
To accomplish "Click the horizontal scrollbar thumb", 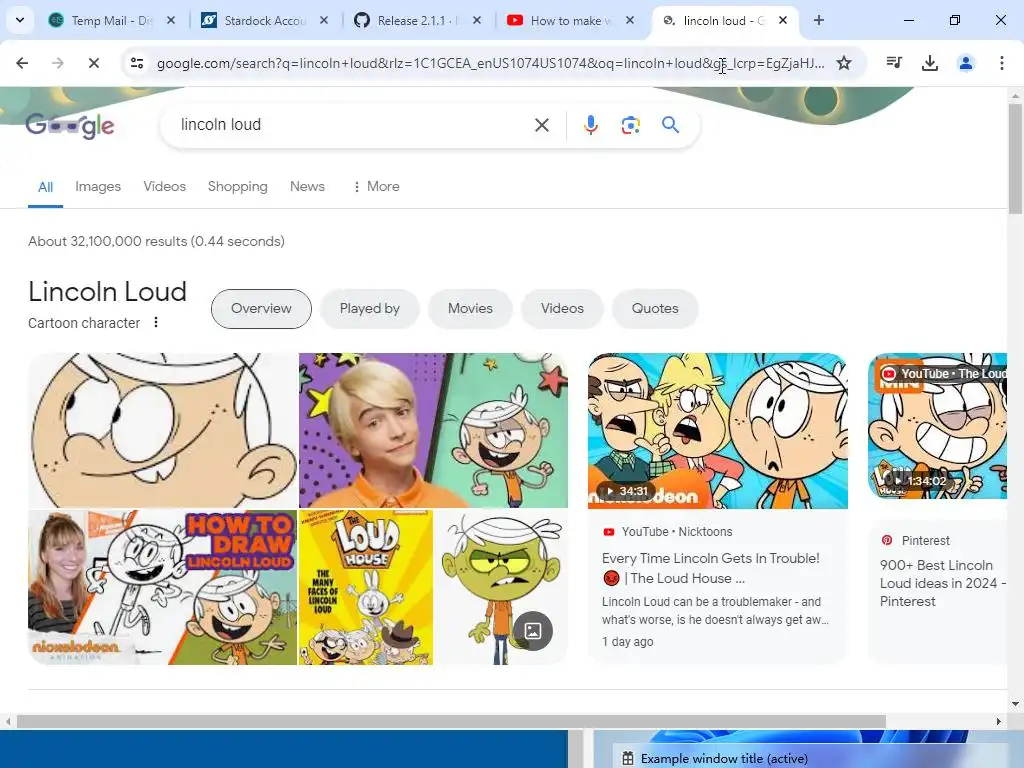I will [451, 722].
